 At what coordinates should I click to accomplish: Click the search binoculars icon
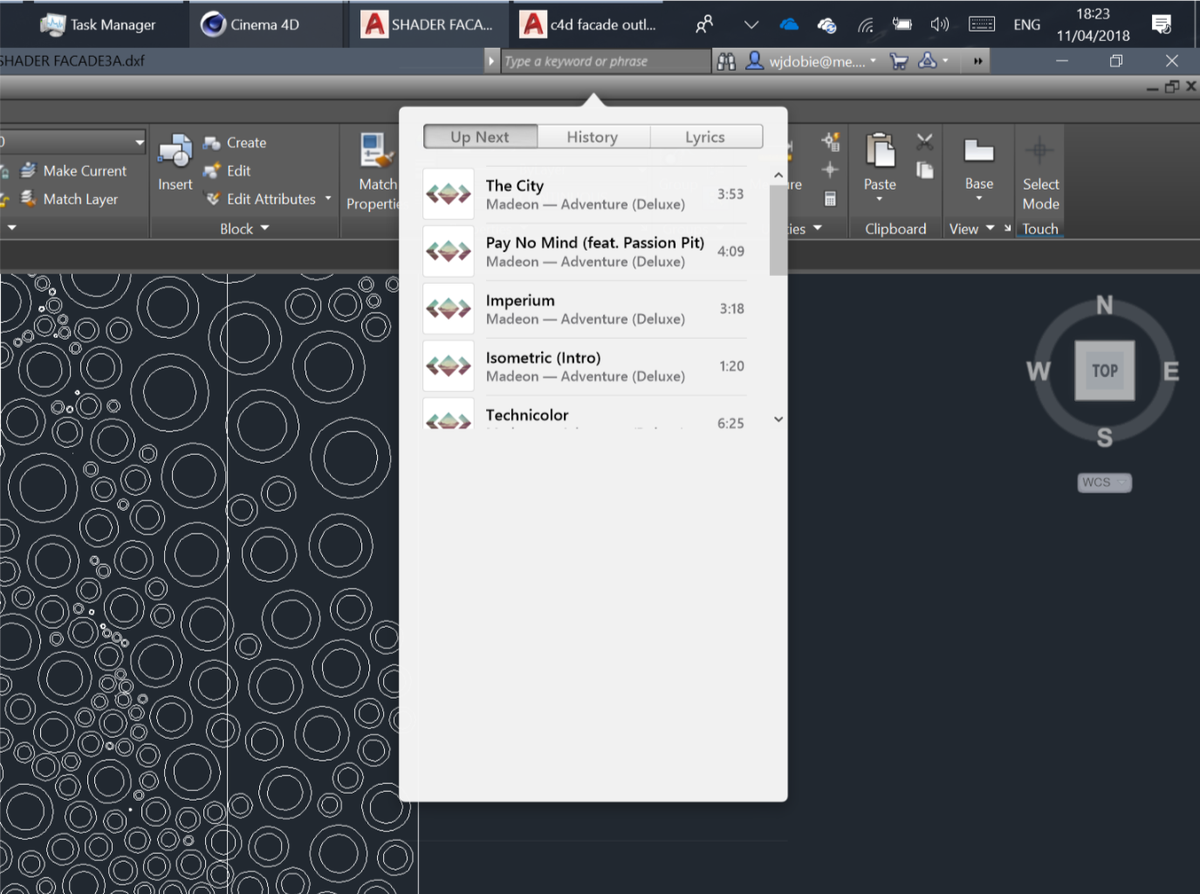(x=726, y=61)
